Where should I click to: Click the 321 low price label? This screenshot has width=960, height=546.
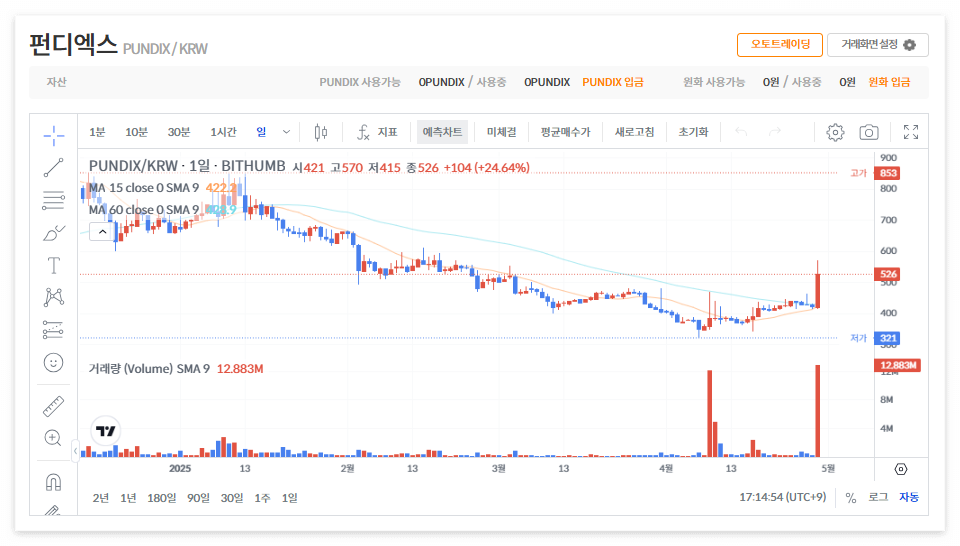pyautogui.click(x=888, y=338)
